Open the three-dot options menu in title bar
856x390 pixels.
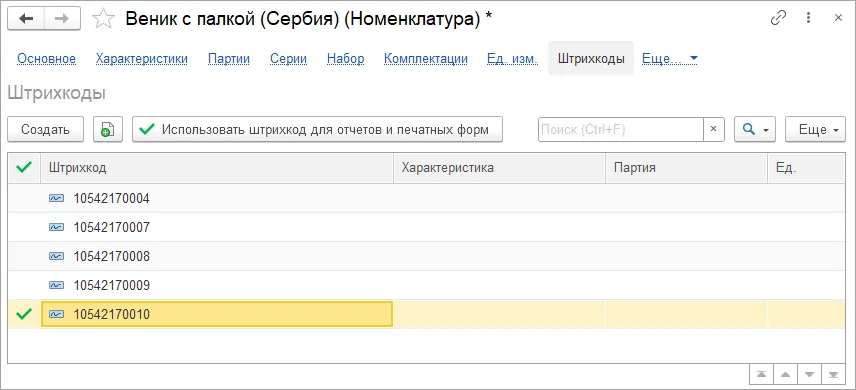click(x=809, y=19)
